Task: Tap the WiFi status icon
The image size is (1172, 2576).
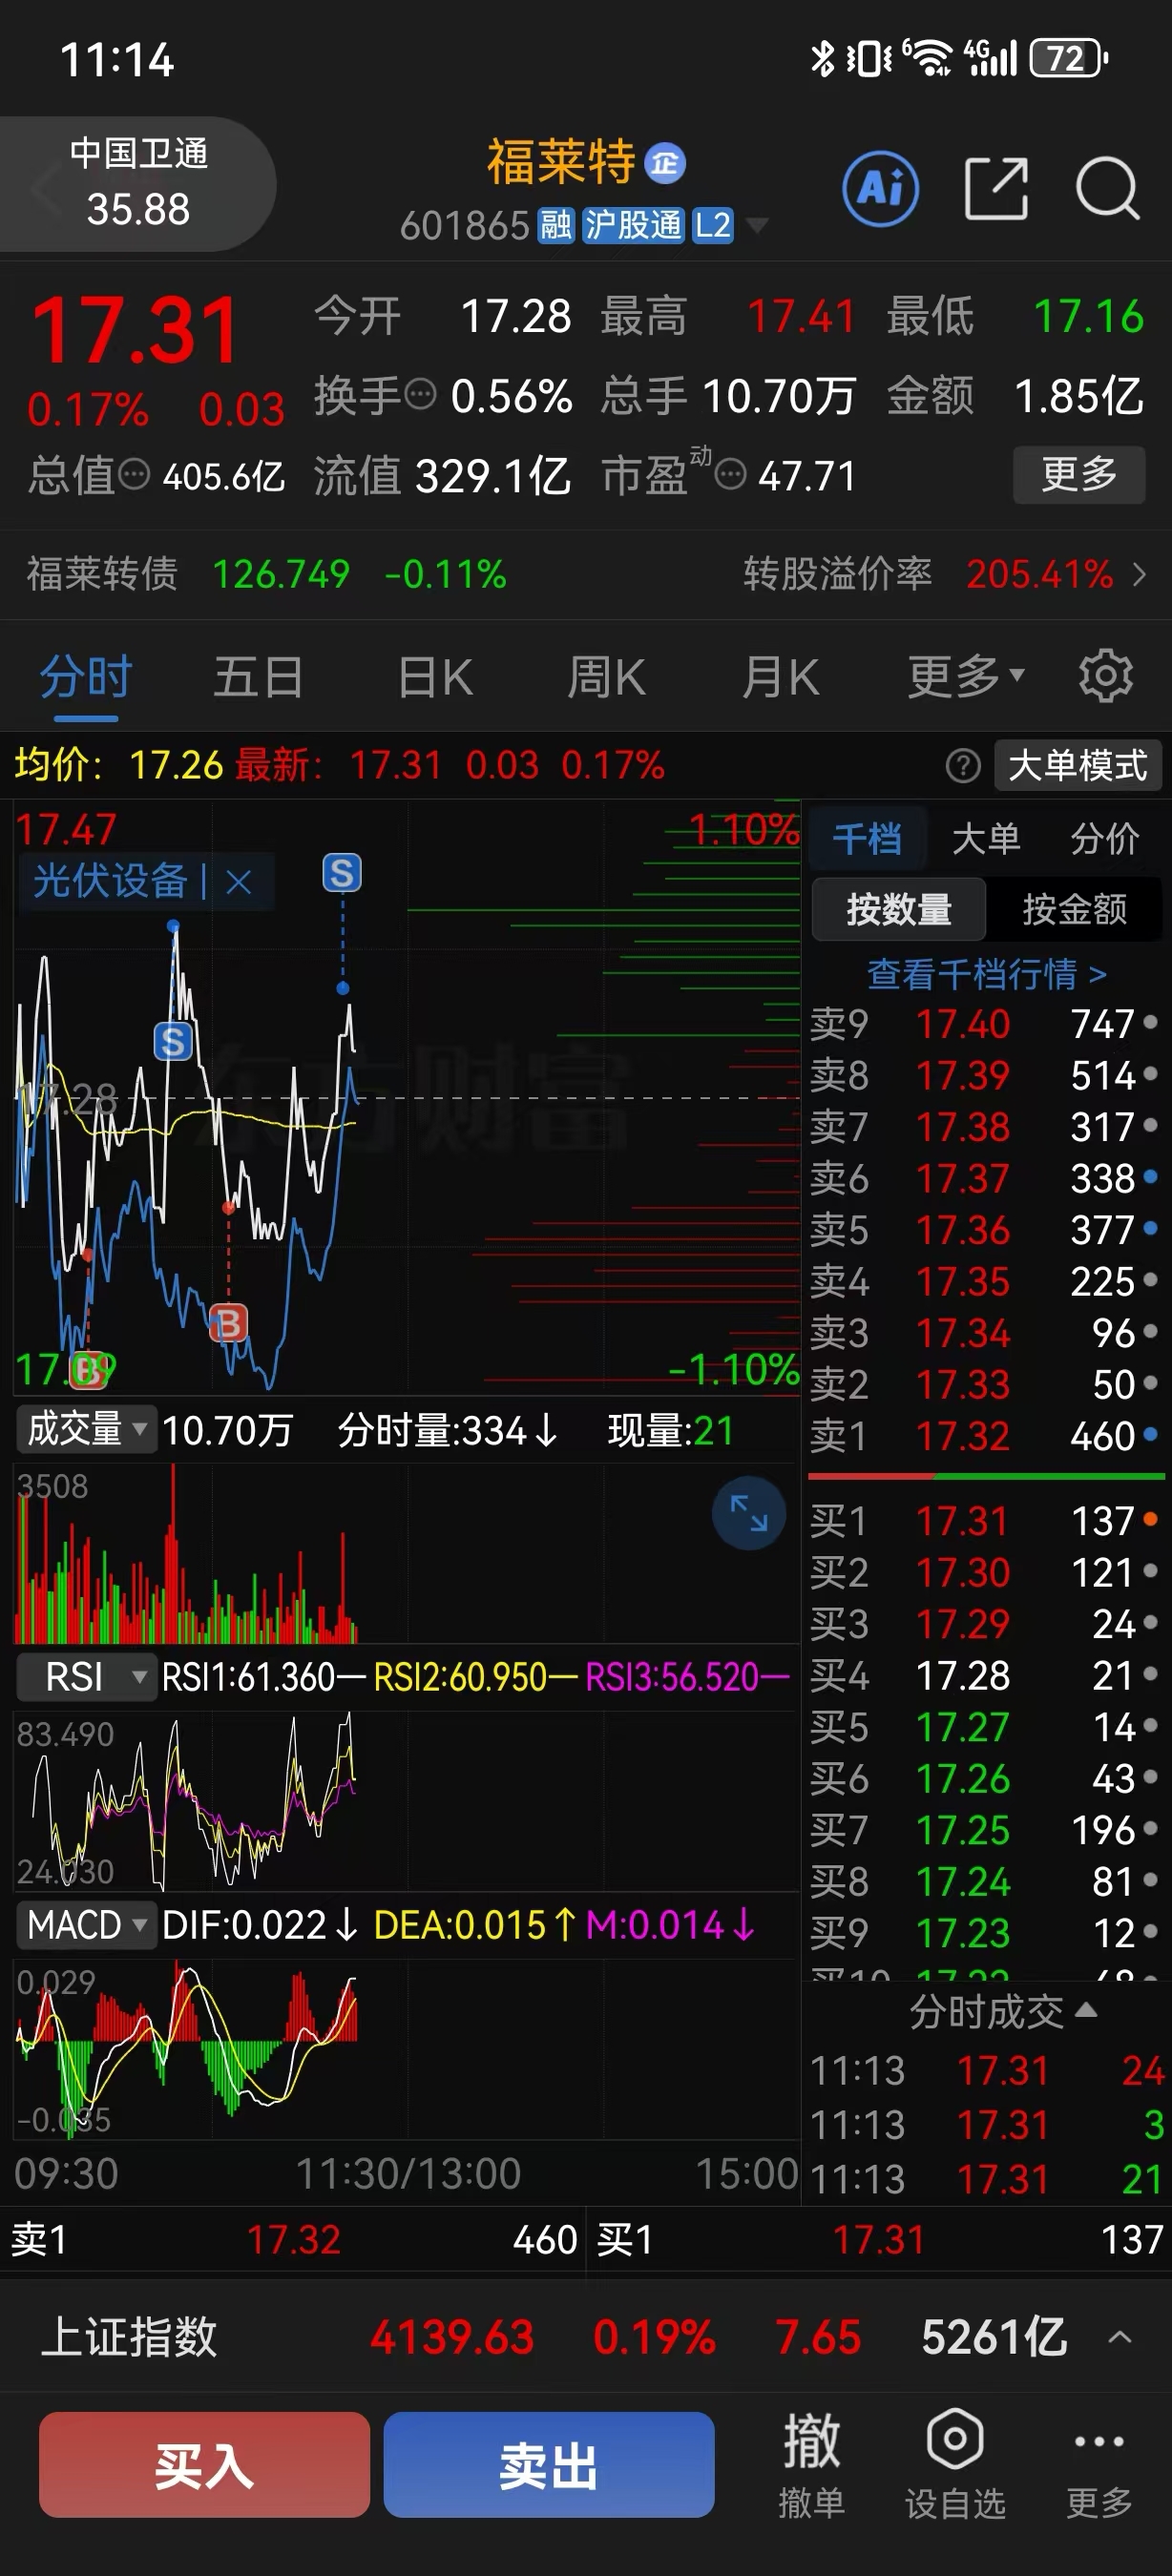Action: (929, 59)
